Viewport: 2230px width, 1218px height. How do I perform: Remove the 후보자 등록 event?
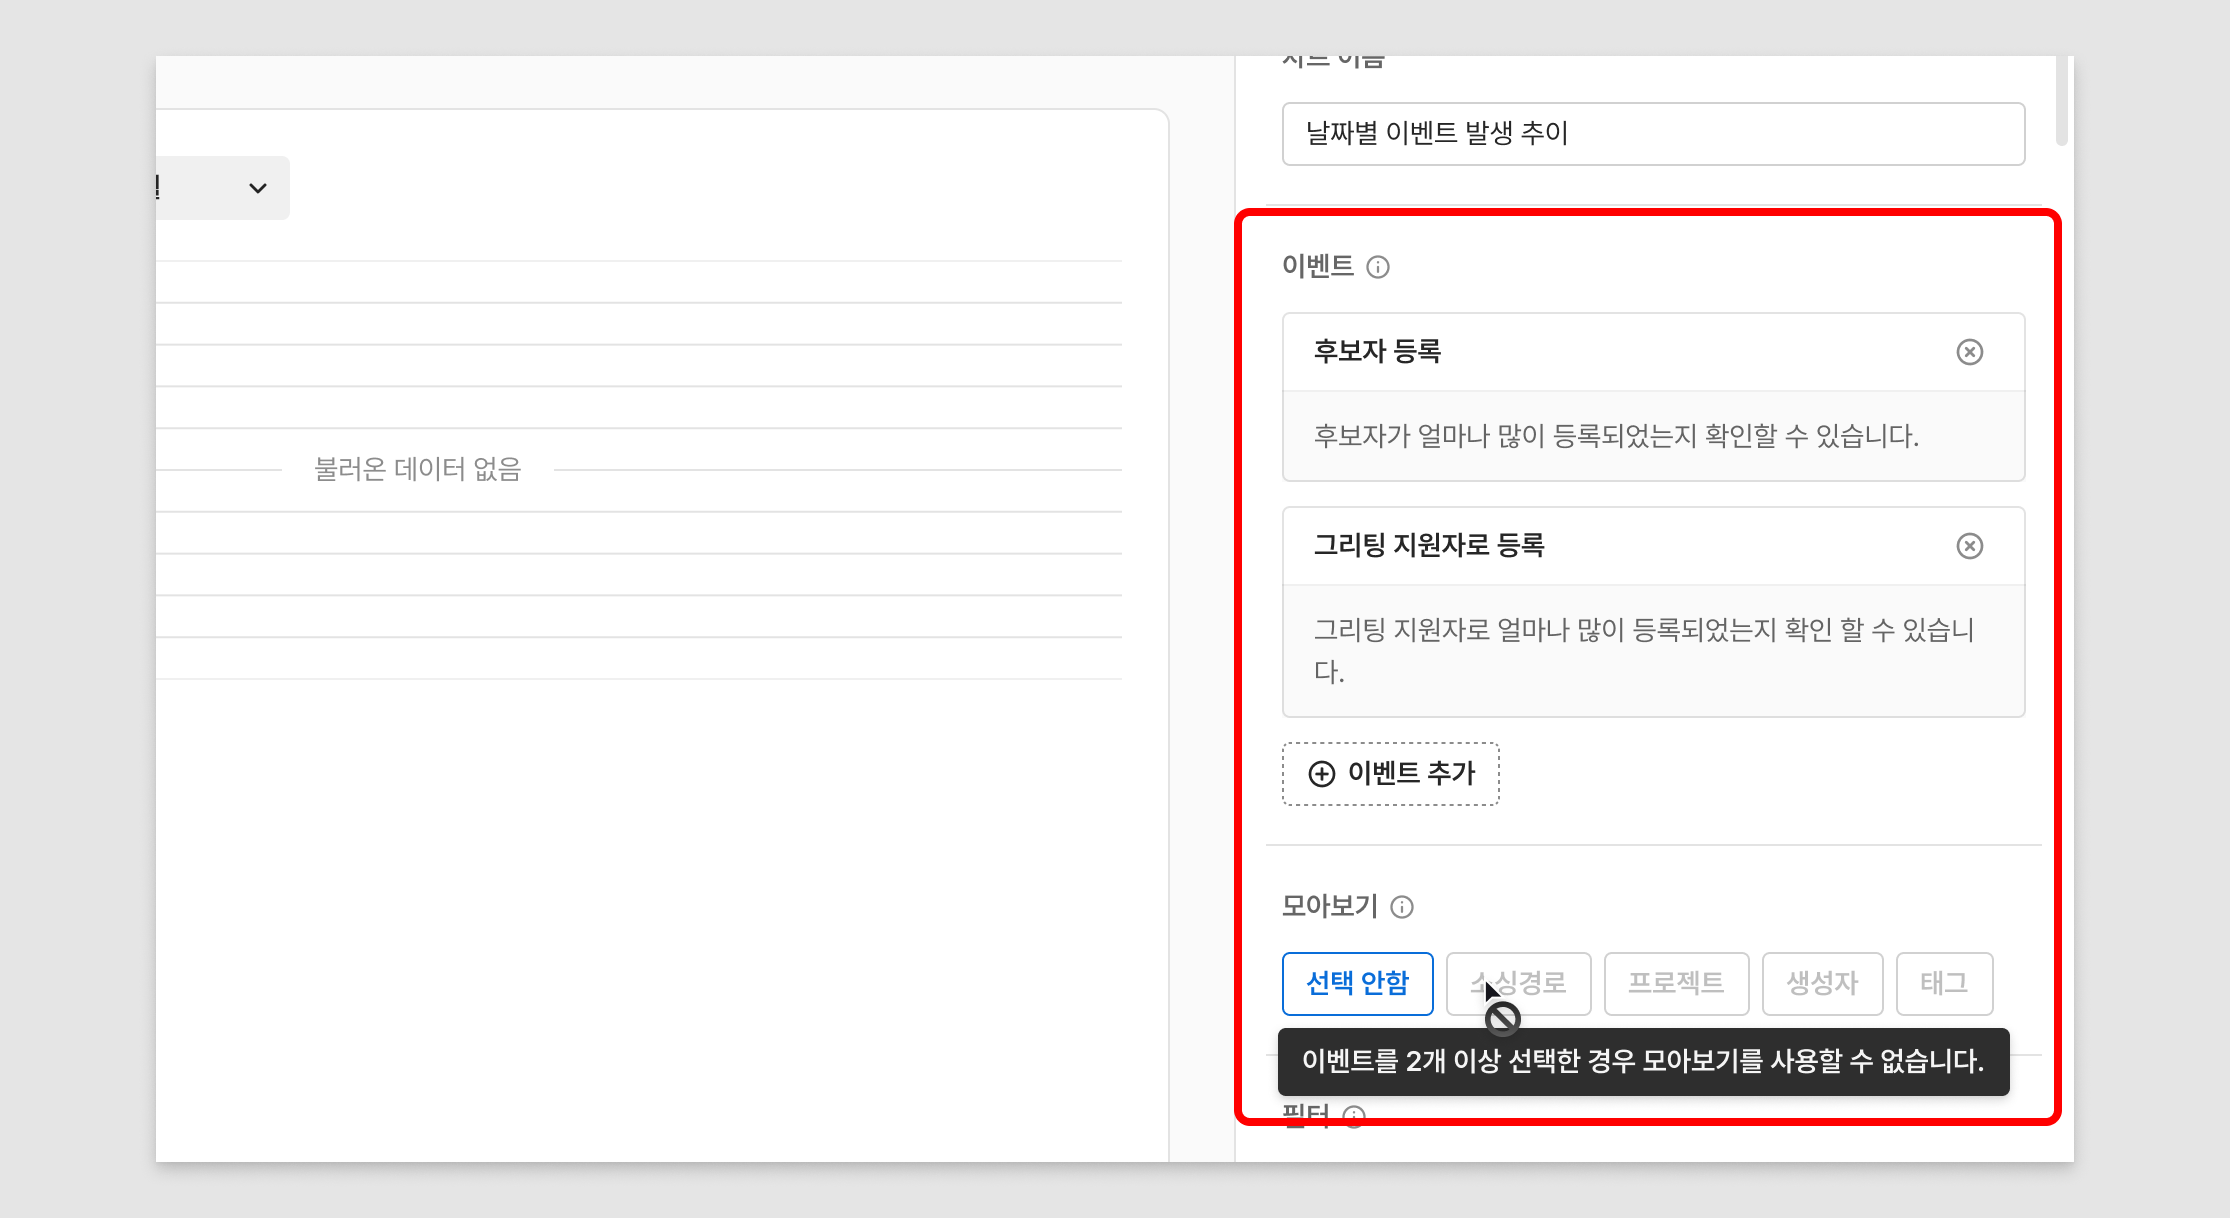(x=1969, y=352)
